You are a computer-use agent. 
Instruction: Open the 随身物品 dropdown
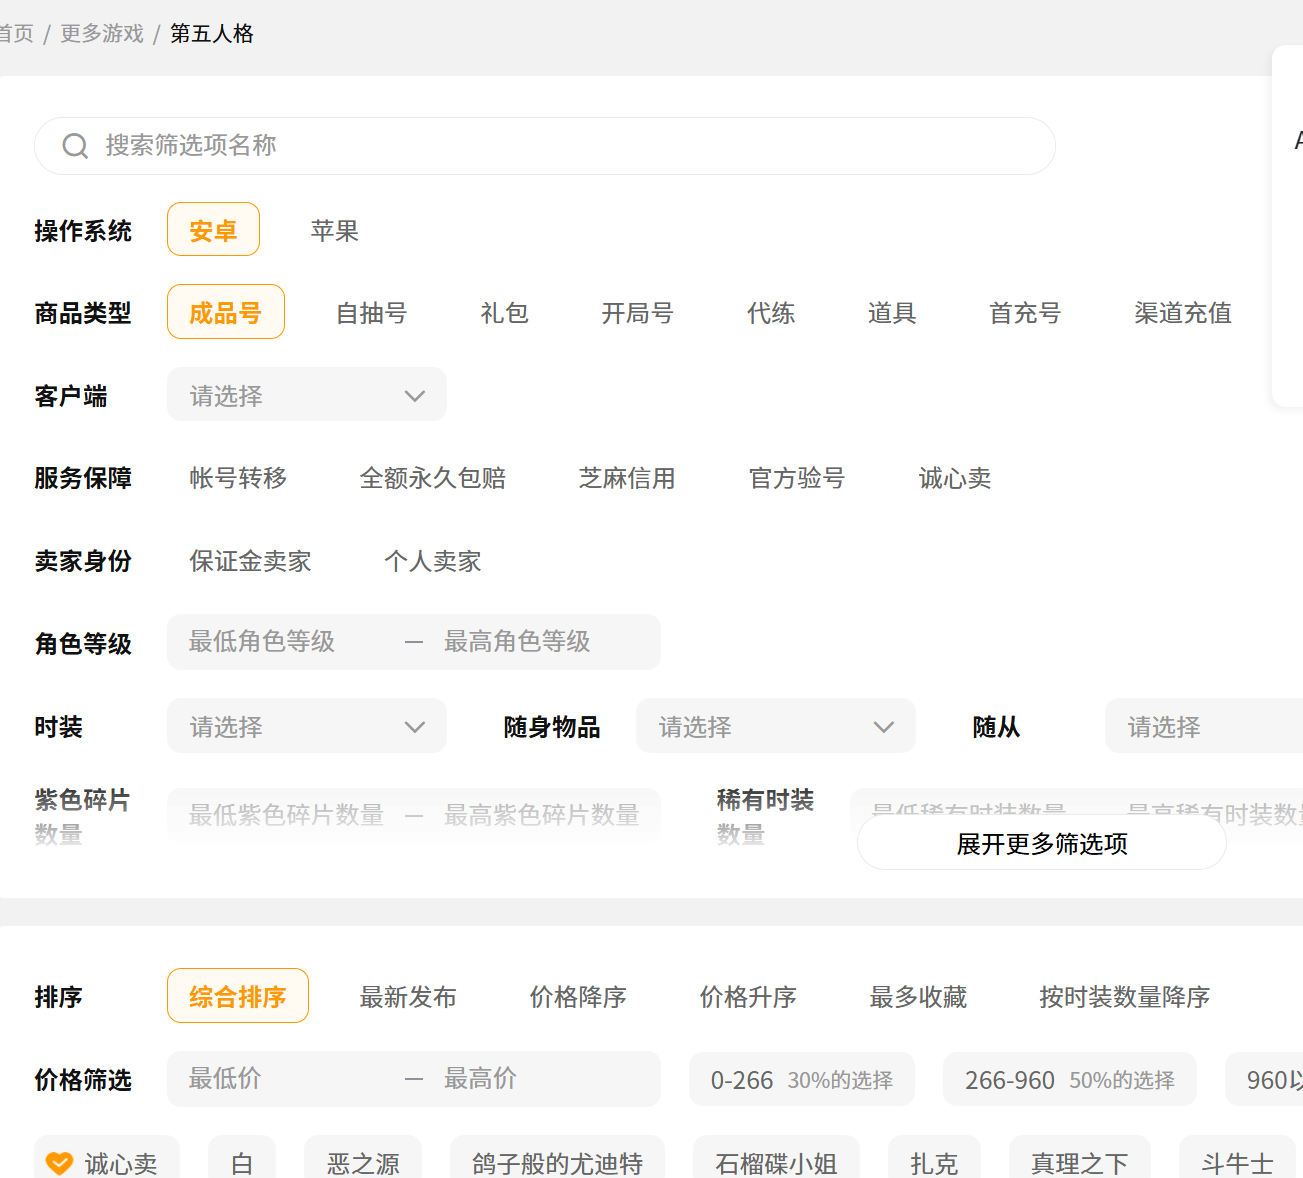[775, 727]
